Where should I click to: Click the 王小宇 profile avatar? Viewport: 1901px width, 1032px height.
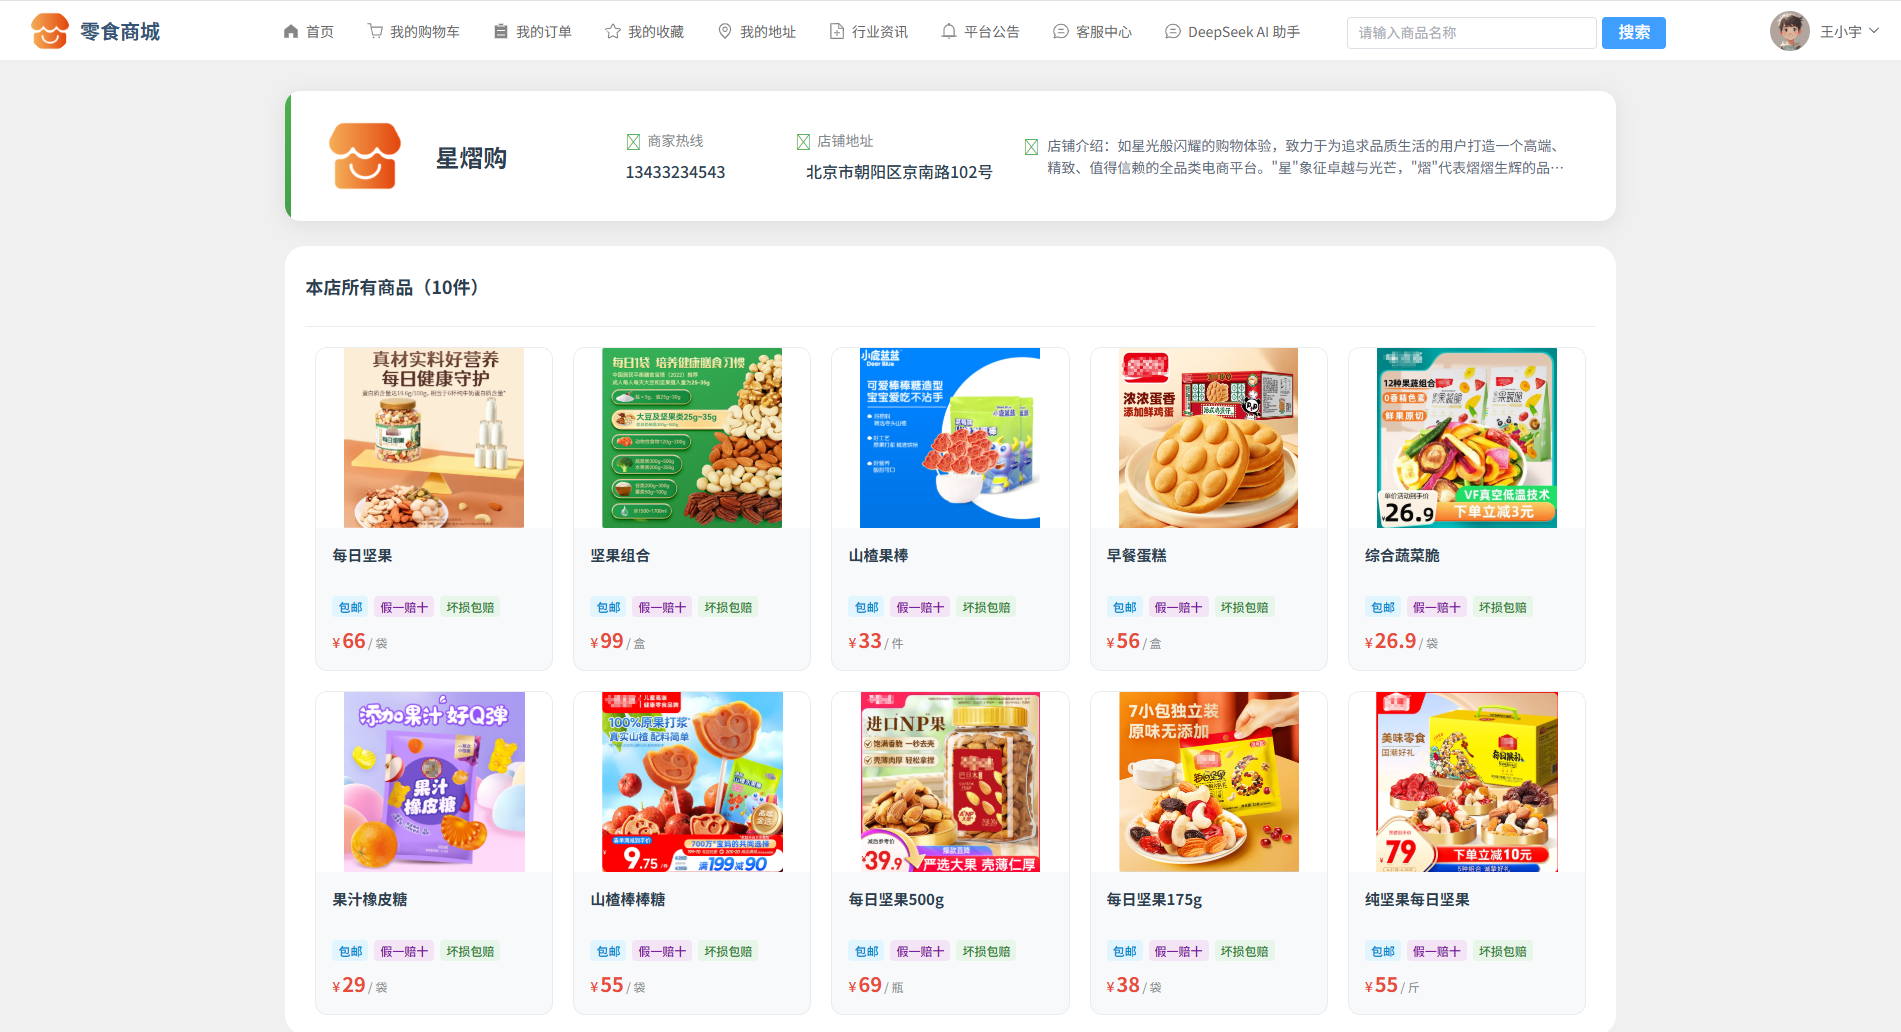click(x=1790, y=31)
